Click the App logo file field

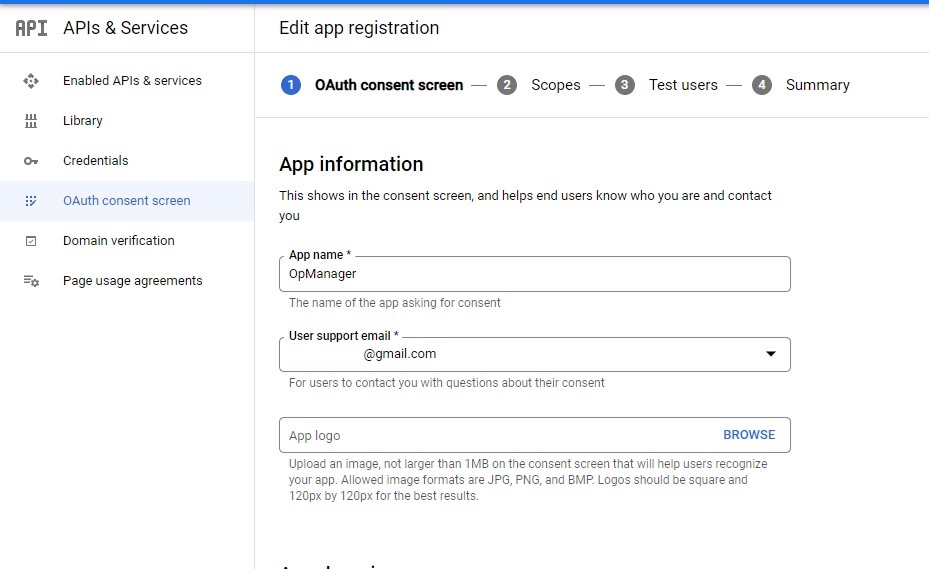click(x=490, y=435)
